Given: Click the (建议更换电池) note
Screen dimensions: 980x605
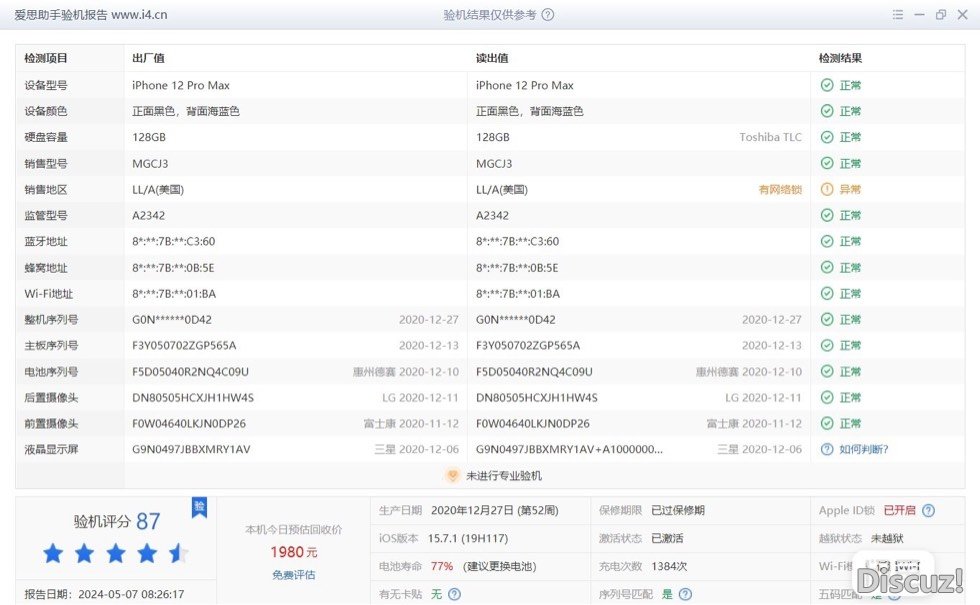Looking at the screenshot, I should point(499,566).
